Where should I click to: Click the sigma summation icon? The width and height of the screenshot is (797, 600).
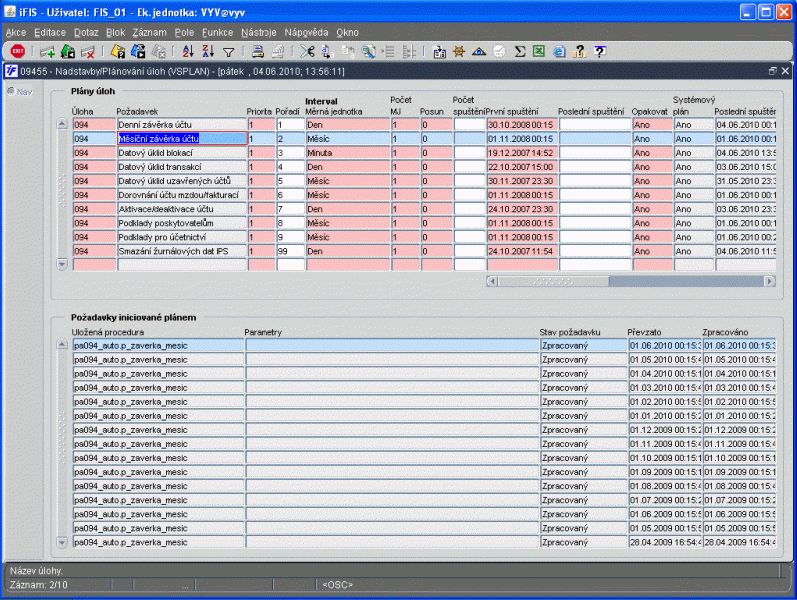(519, 51)
